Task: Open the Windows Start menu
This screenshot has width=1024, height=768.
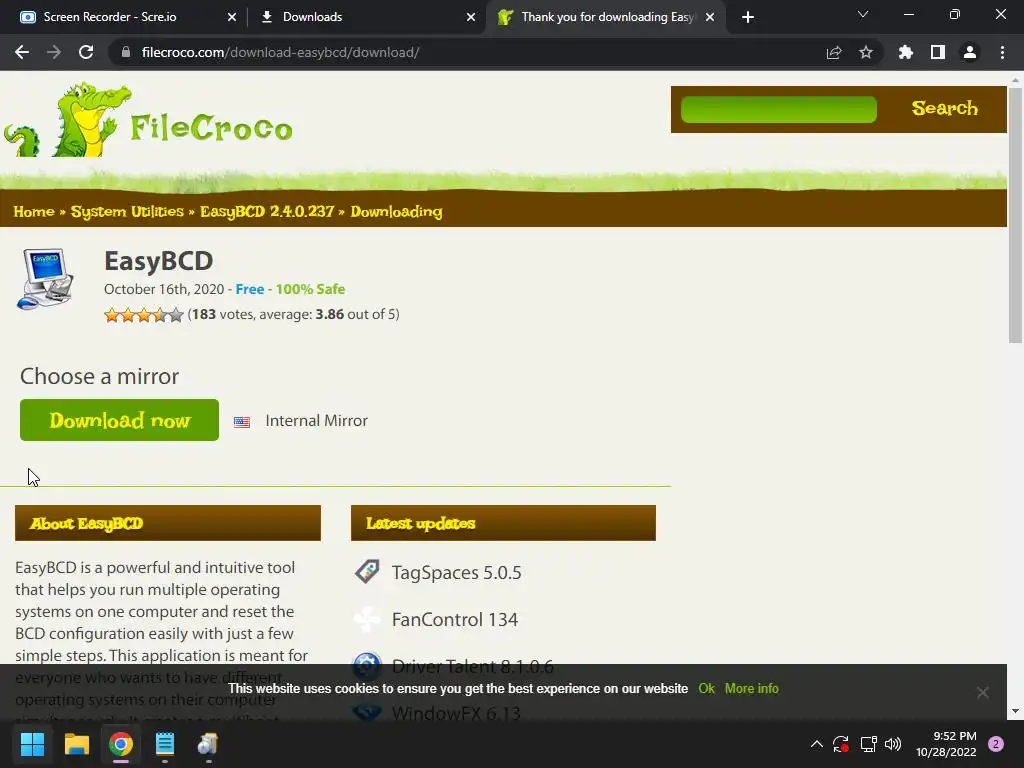Action: click(x=32, y=744)
